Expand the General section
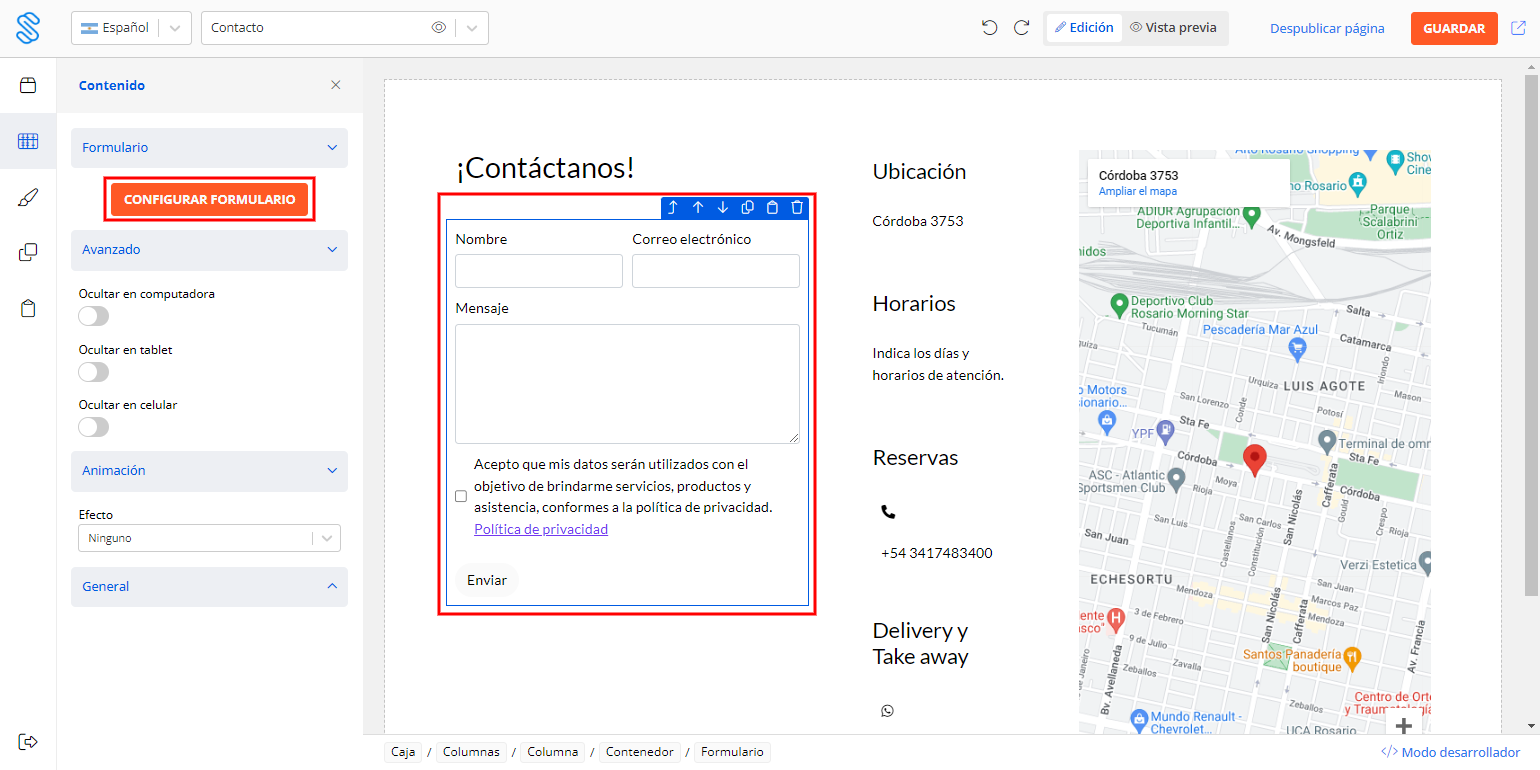The width and height of the screenshot is (1540, 770). click(209, 587)
